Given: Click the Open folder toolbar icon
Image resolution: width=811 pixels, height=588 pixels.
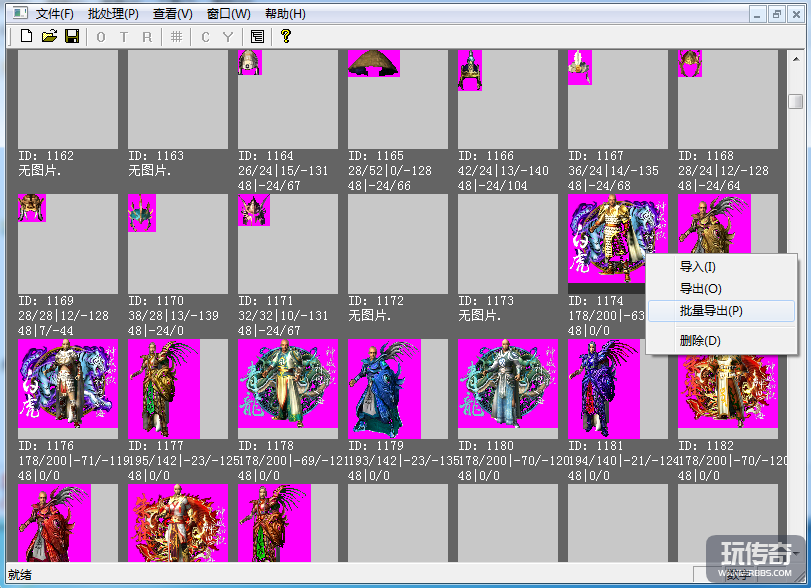Looking at the screenshot, I should pos(49,36).
